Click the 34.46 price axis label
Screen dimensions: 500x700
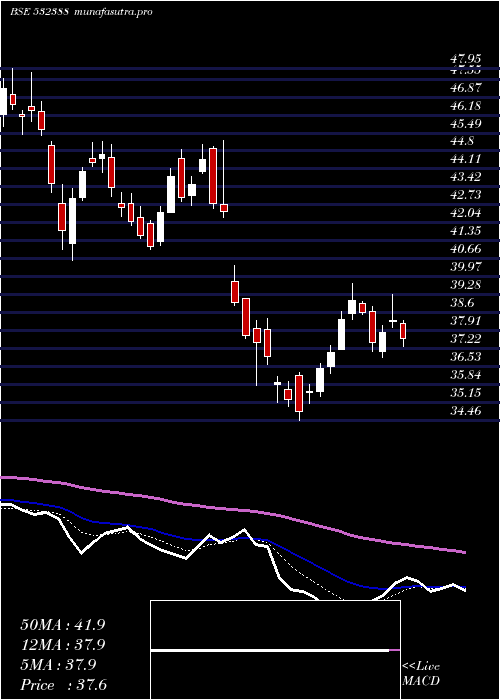466,411
